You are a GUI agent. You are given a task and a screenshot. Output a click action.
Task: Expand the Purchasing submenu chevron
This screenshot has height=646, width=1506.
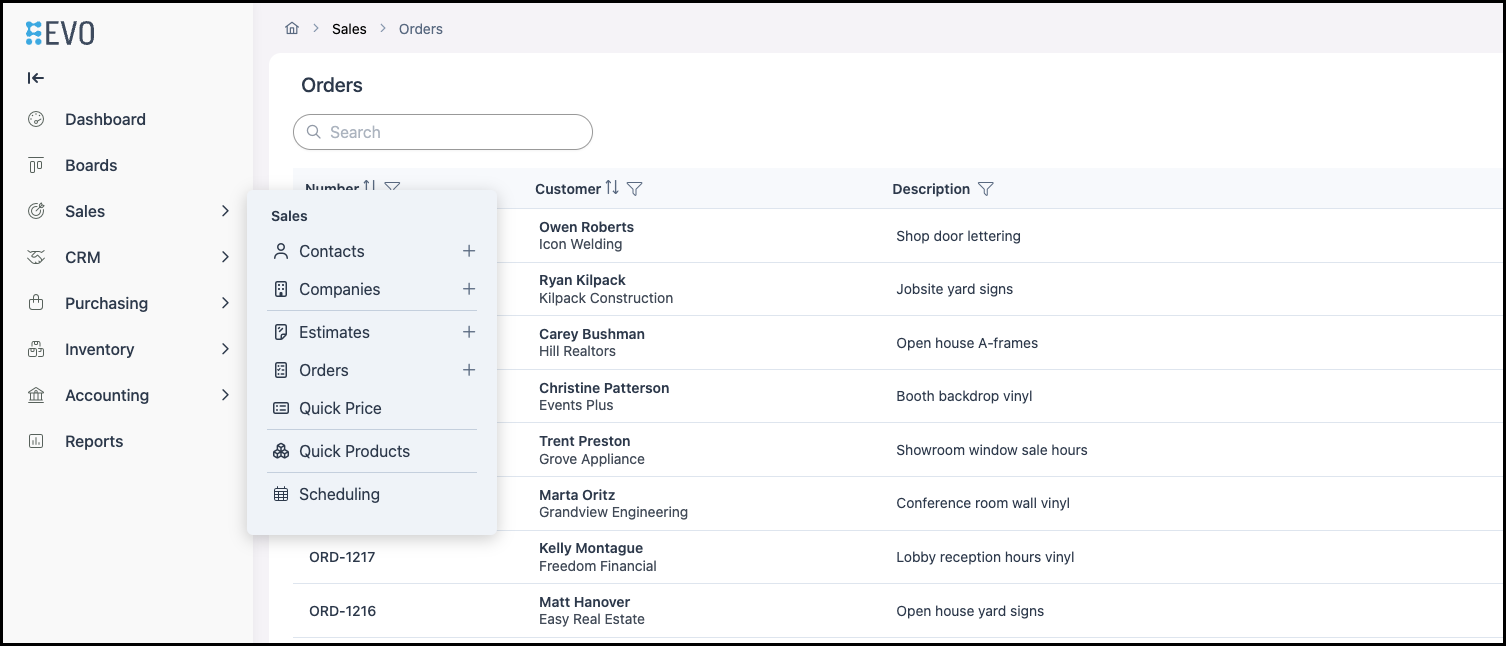(x=225, y=303)
